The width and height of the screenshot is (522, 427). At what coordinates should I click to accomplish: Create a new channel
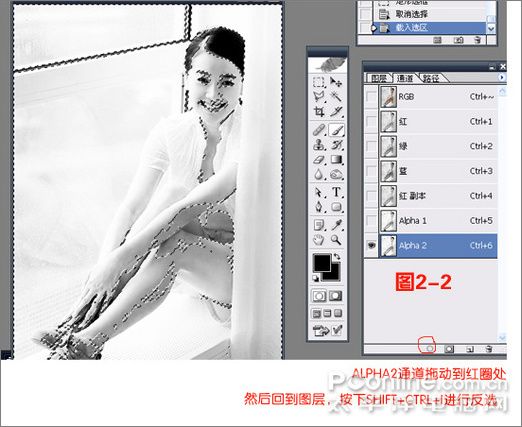click(x=470, y=349)
